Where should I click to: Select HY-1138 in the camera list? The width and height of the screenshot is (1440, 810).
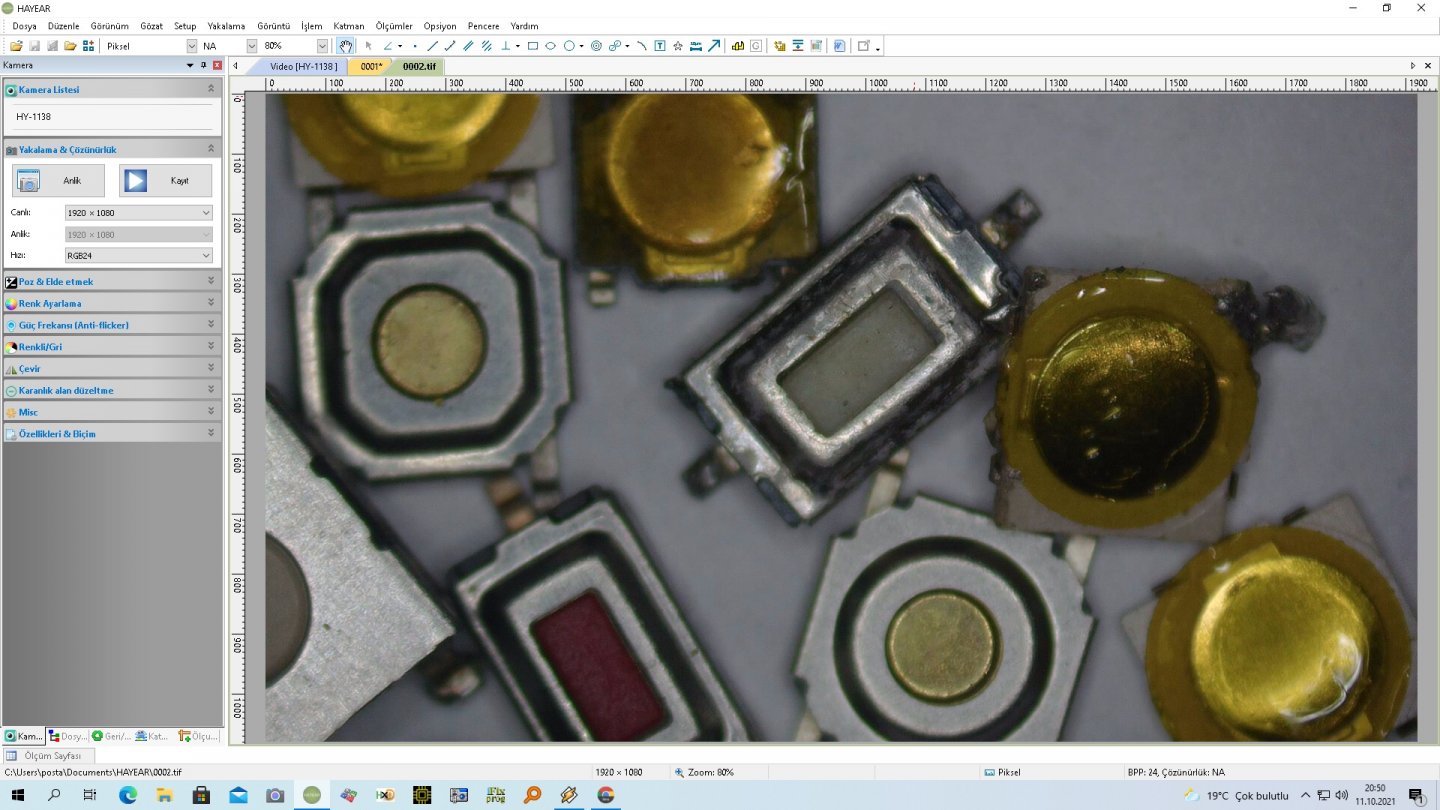(x=34, y=117)
